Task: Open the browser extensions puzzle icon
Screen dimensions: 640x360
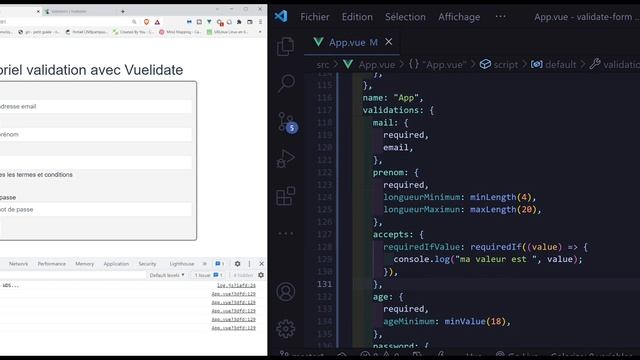Action: pos(239,22)
